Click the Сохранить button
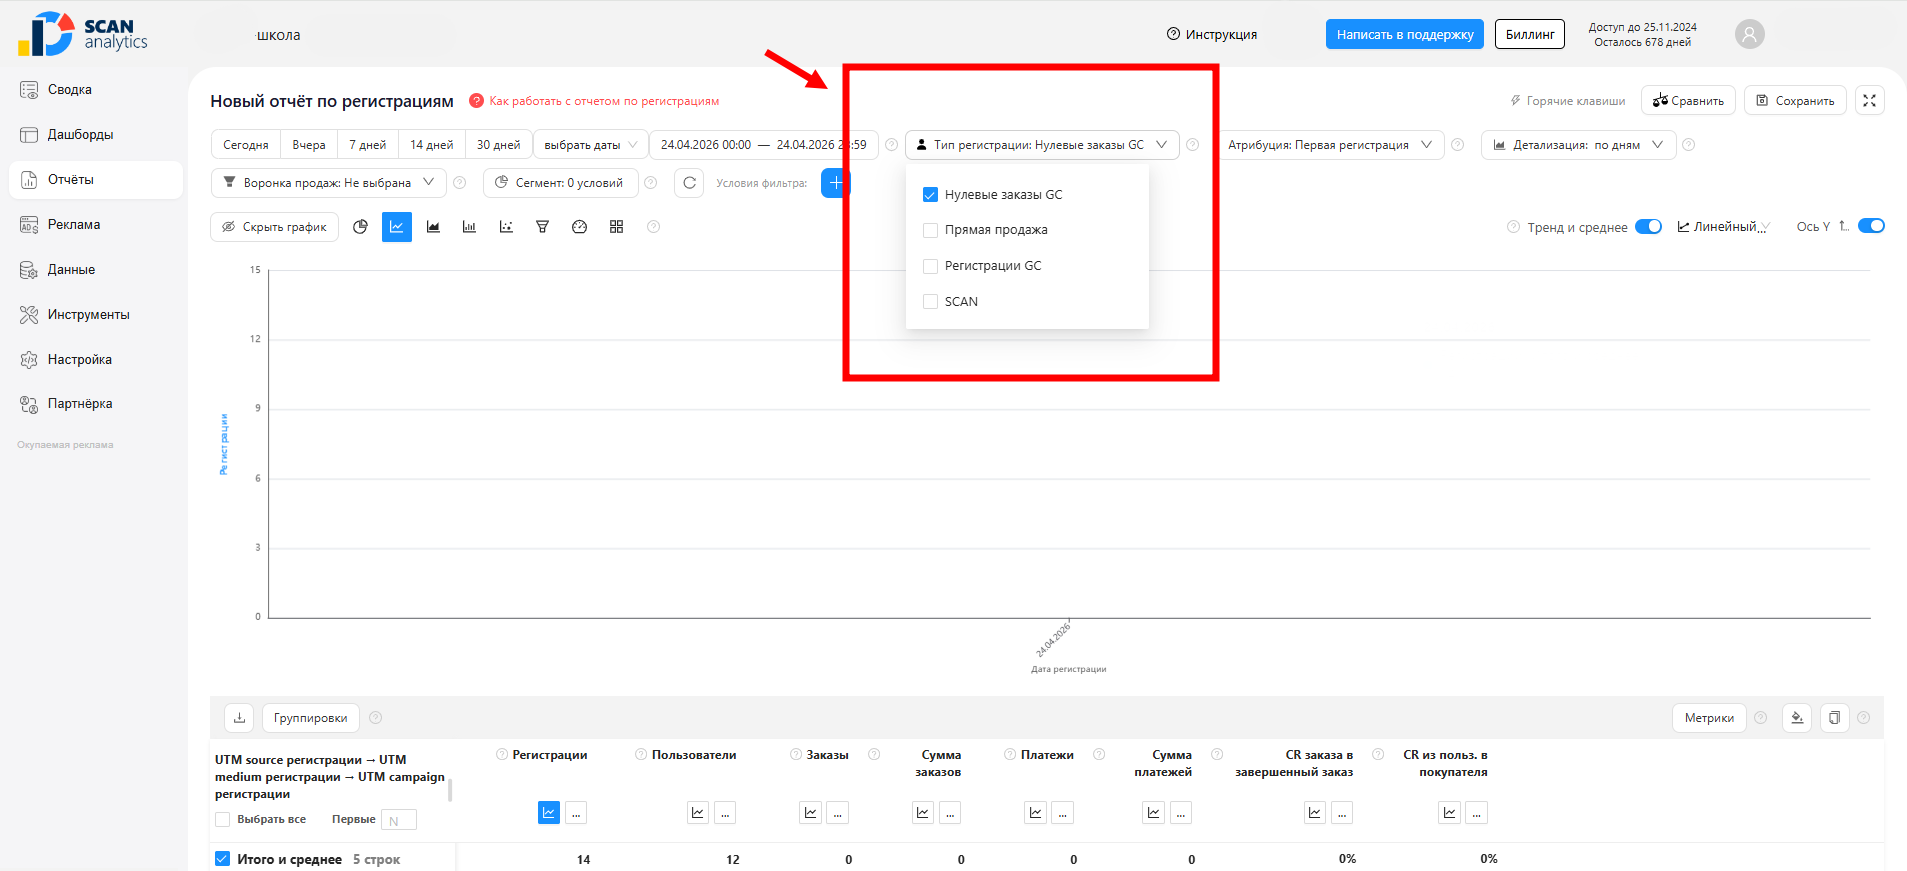1907x871 pixels. (1795, 100)
